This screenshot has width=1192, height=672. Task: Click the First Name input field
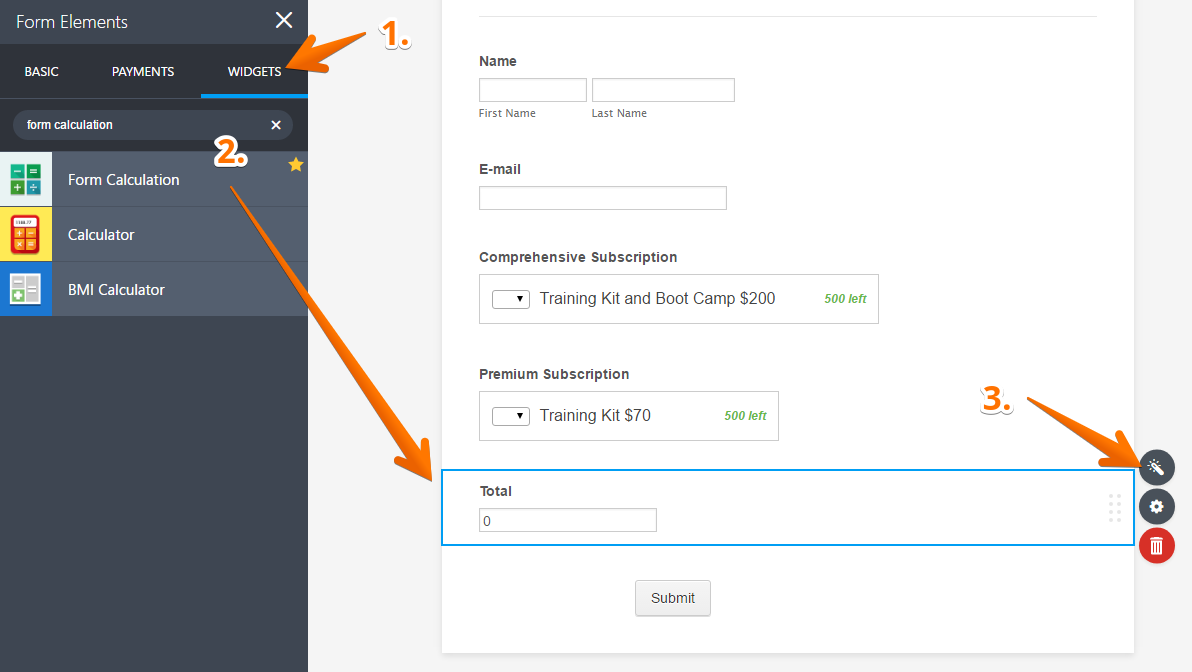click(533, 90)
